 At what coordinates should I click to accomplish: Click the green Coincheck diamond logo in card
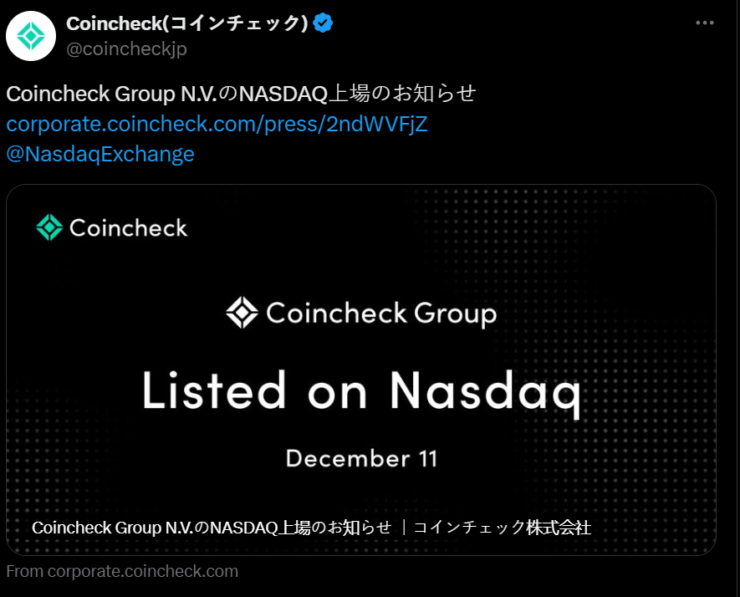[x=49, y=227]
